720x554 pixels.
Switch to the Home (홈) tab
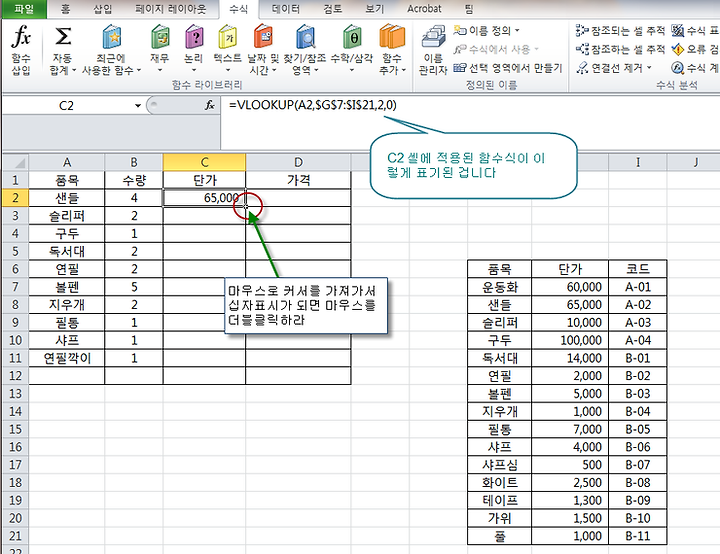pyautogui.click(x=66, y=9)
